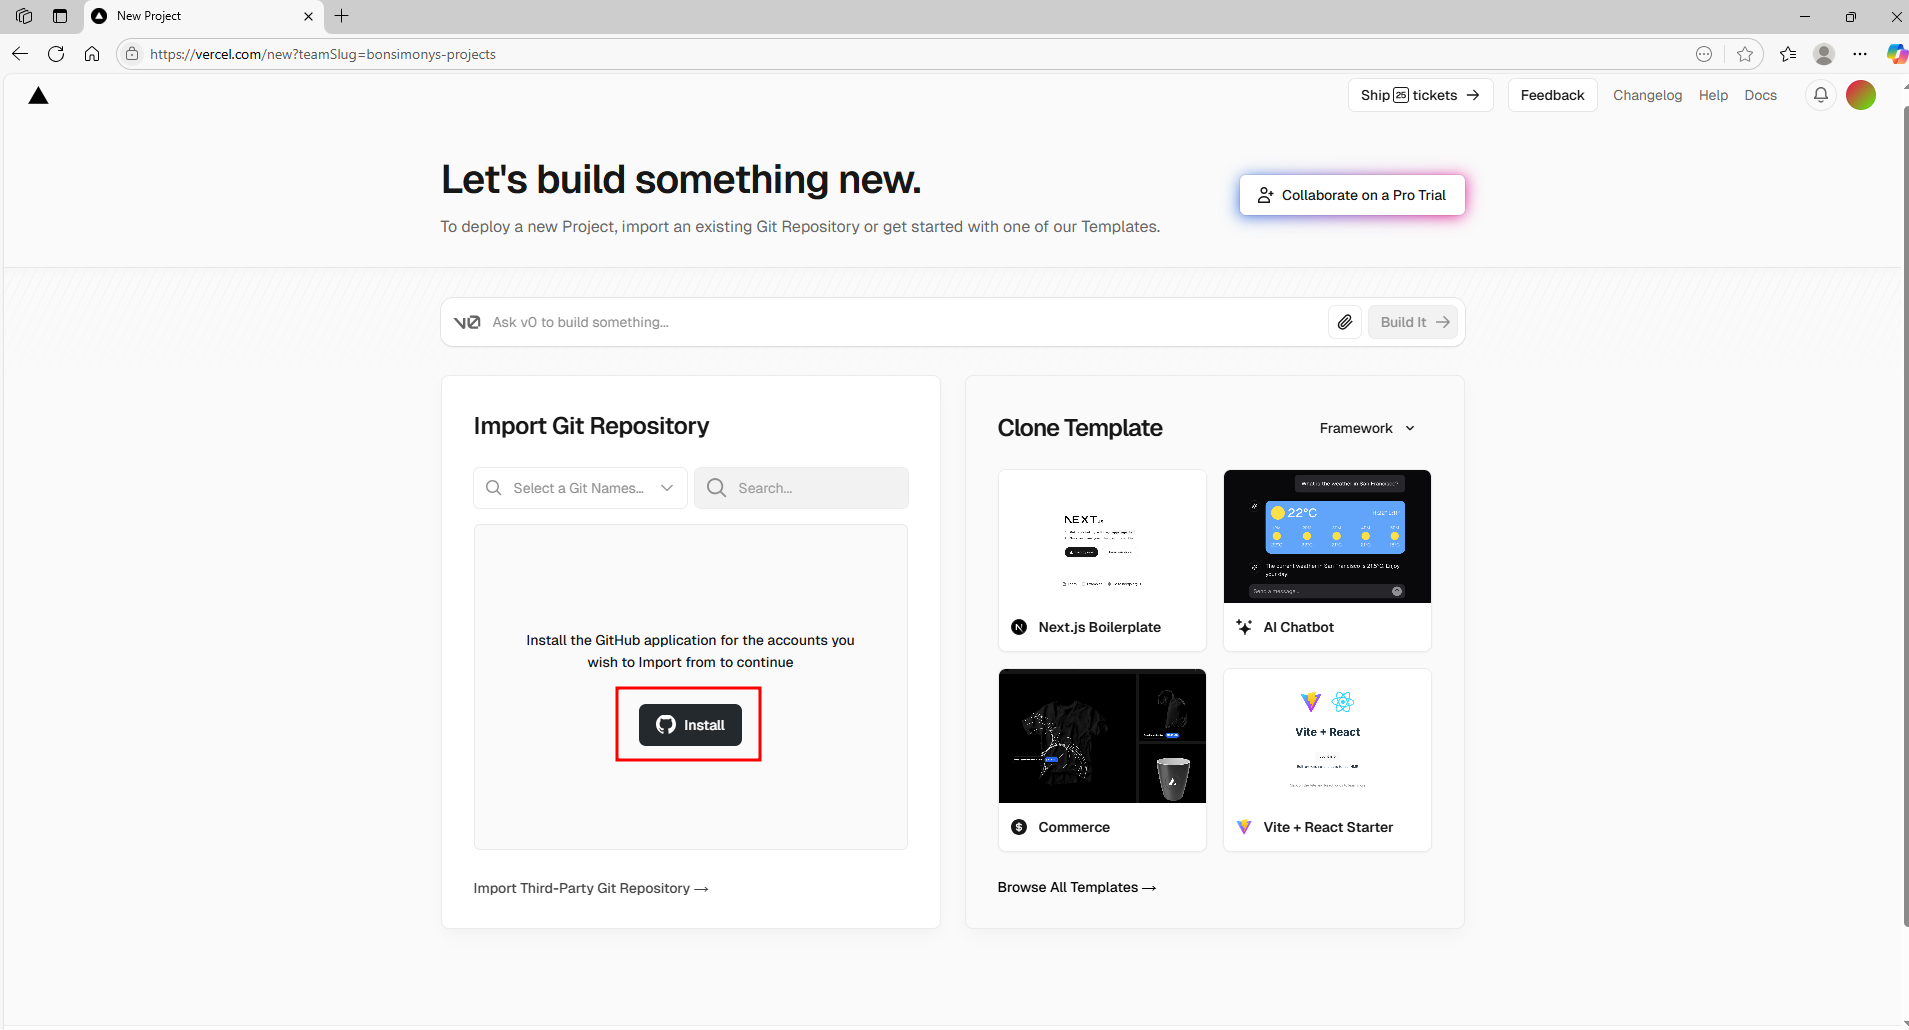Focus the repository Search field

pos(801,488)
